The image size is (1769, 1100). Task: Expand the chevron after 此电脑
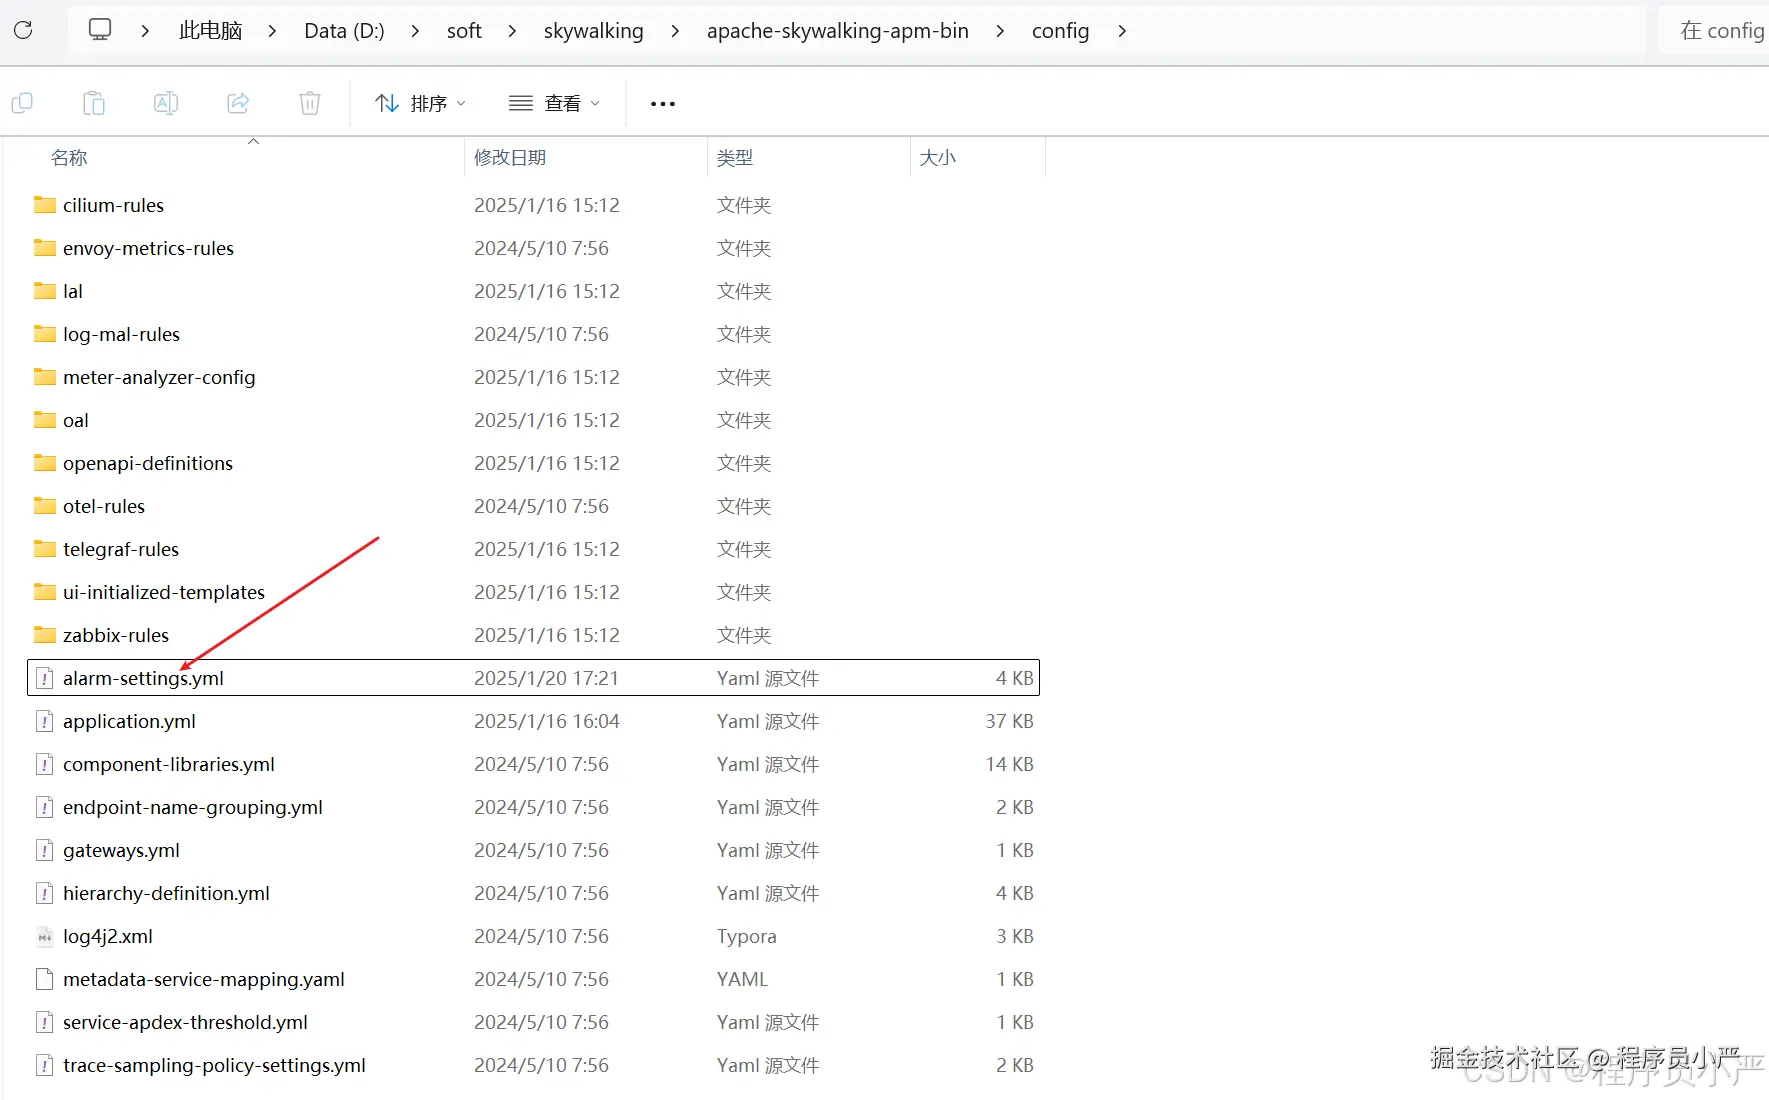(x=272, y=31)
